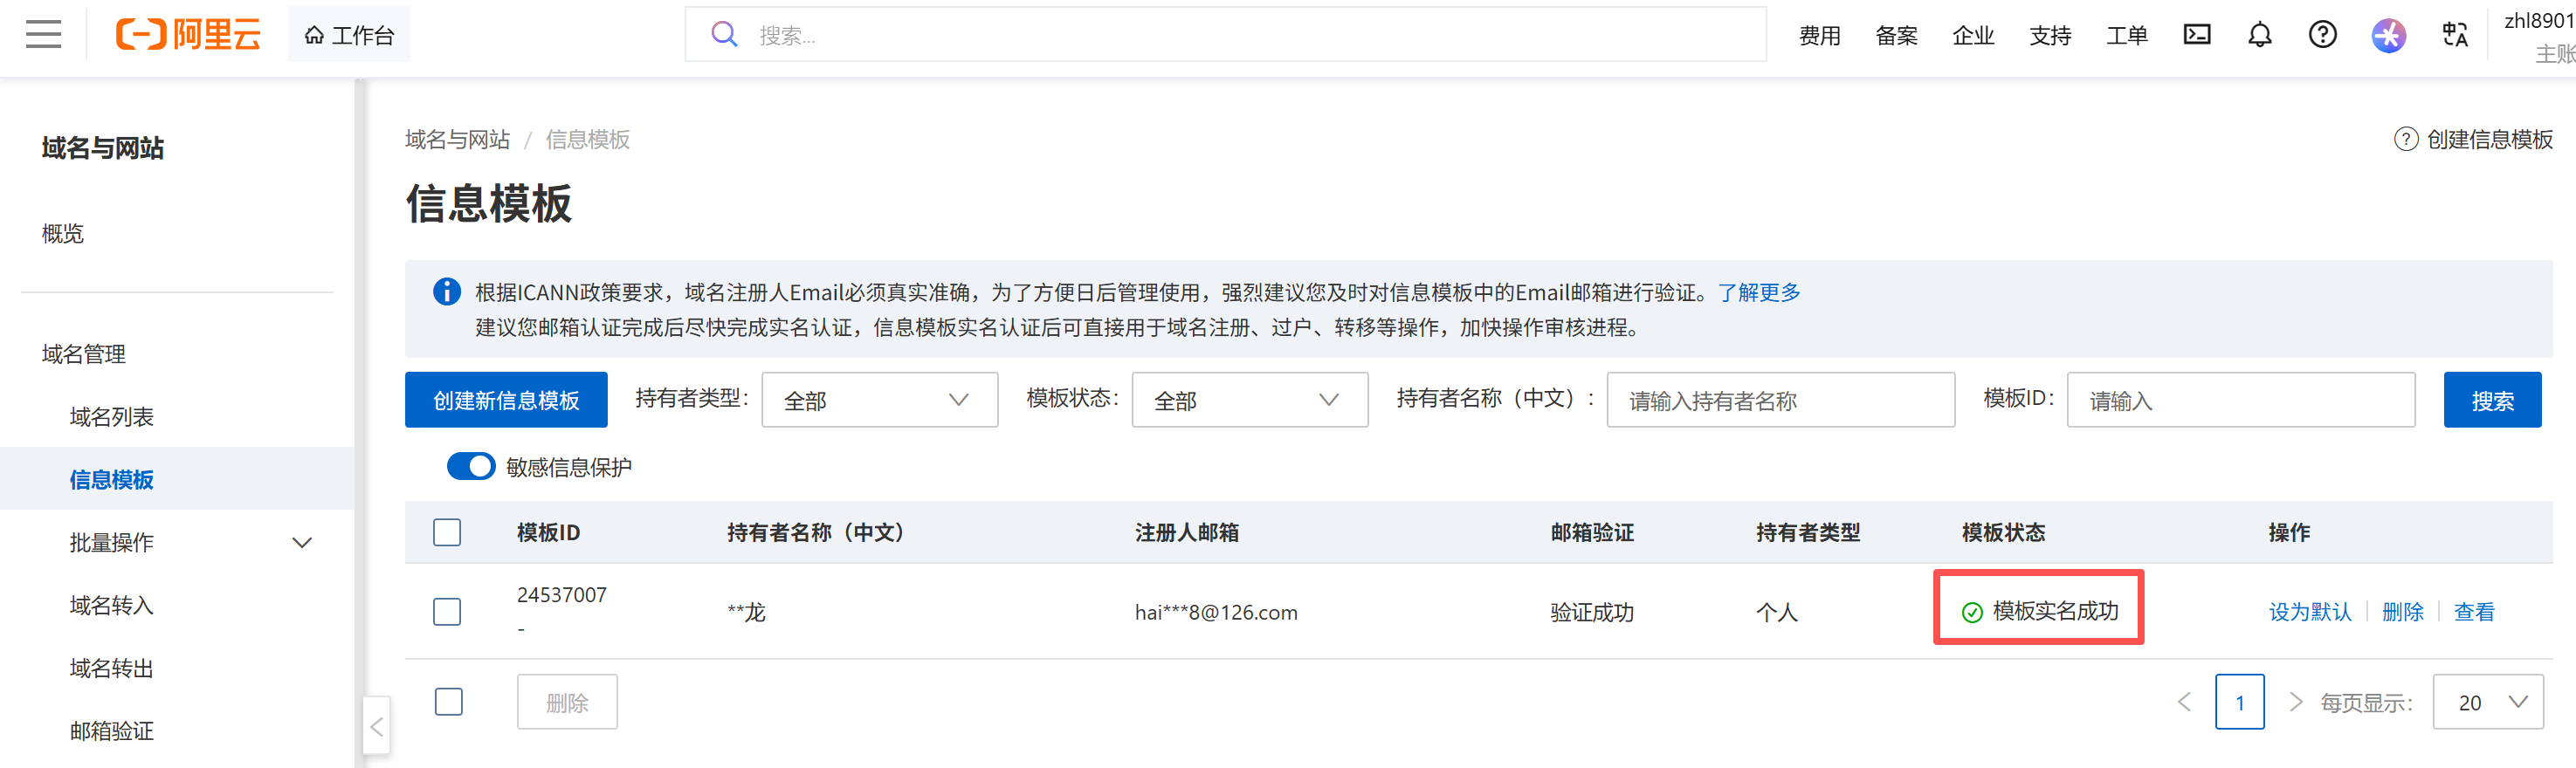Open the AI assistant star icon
Image resolution: width=2576 pixels, height=768 pixels.
coord(2388,36)
